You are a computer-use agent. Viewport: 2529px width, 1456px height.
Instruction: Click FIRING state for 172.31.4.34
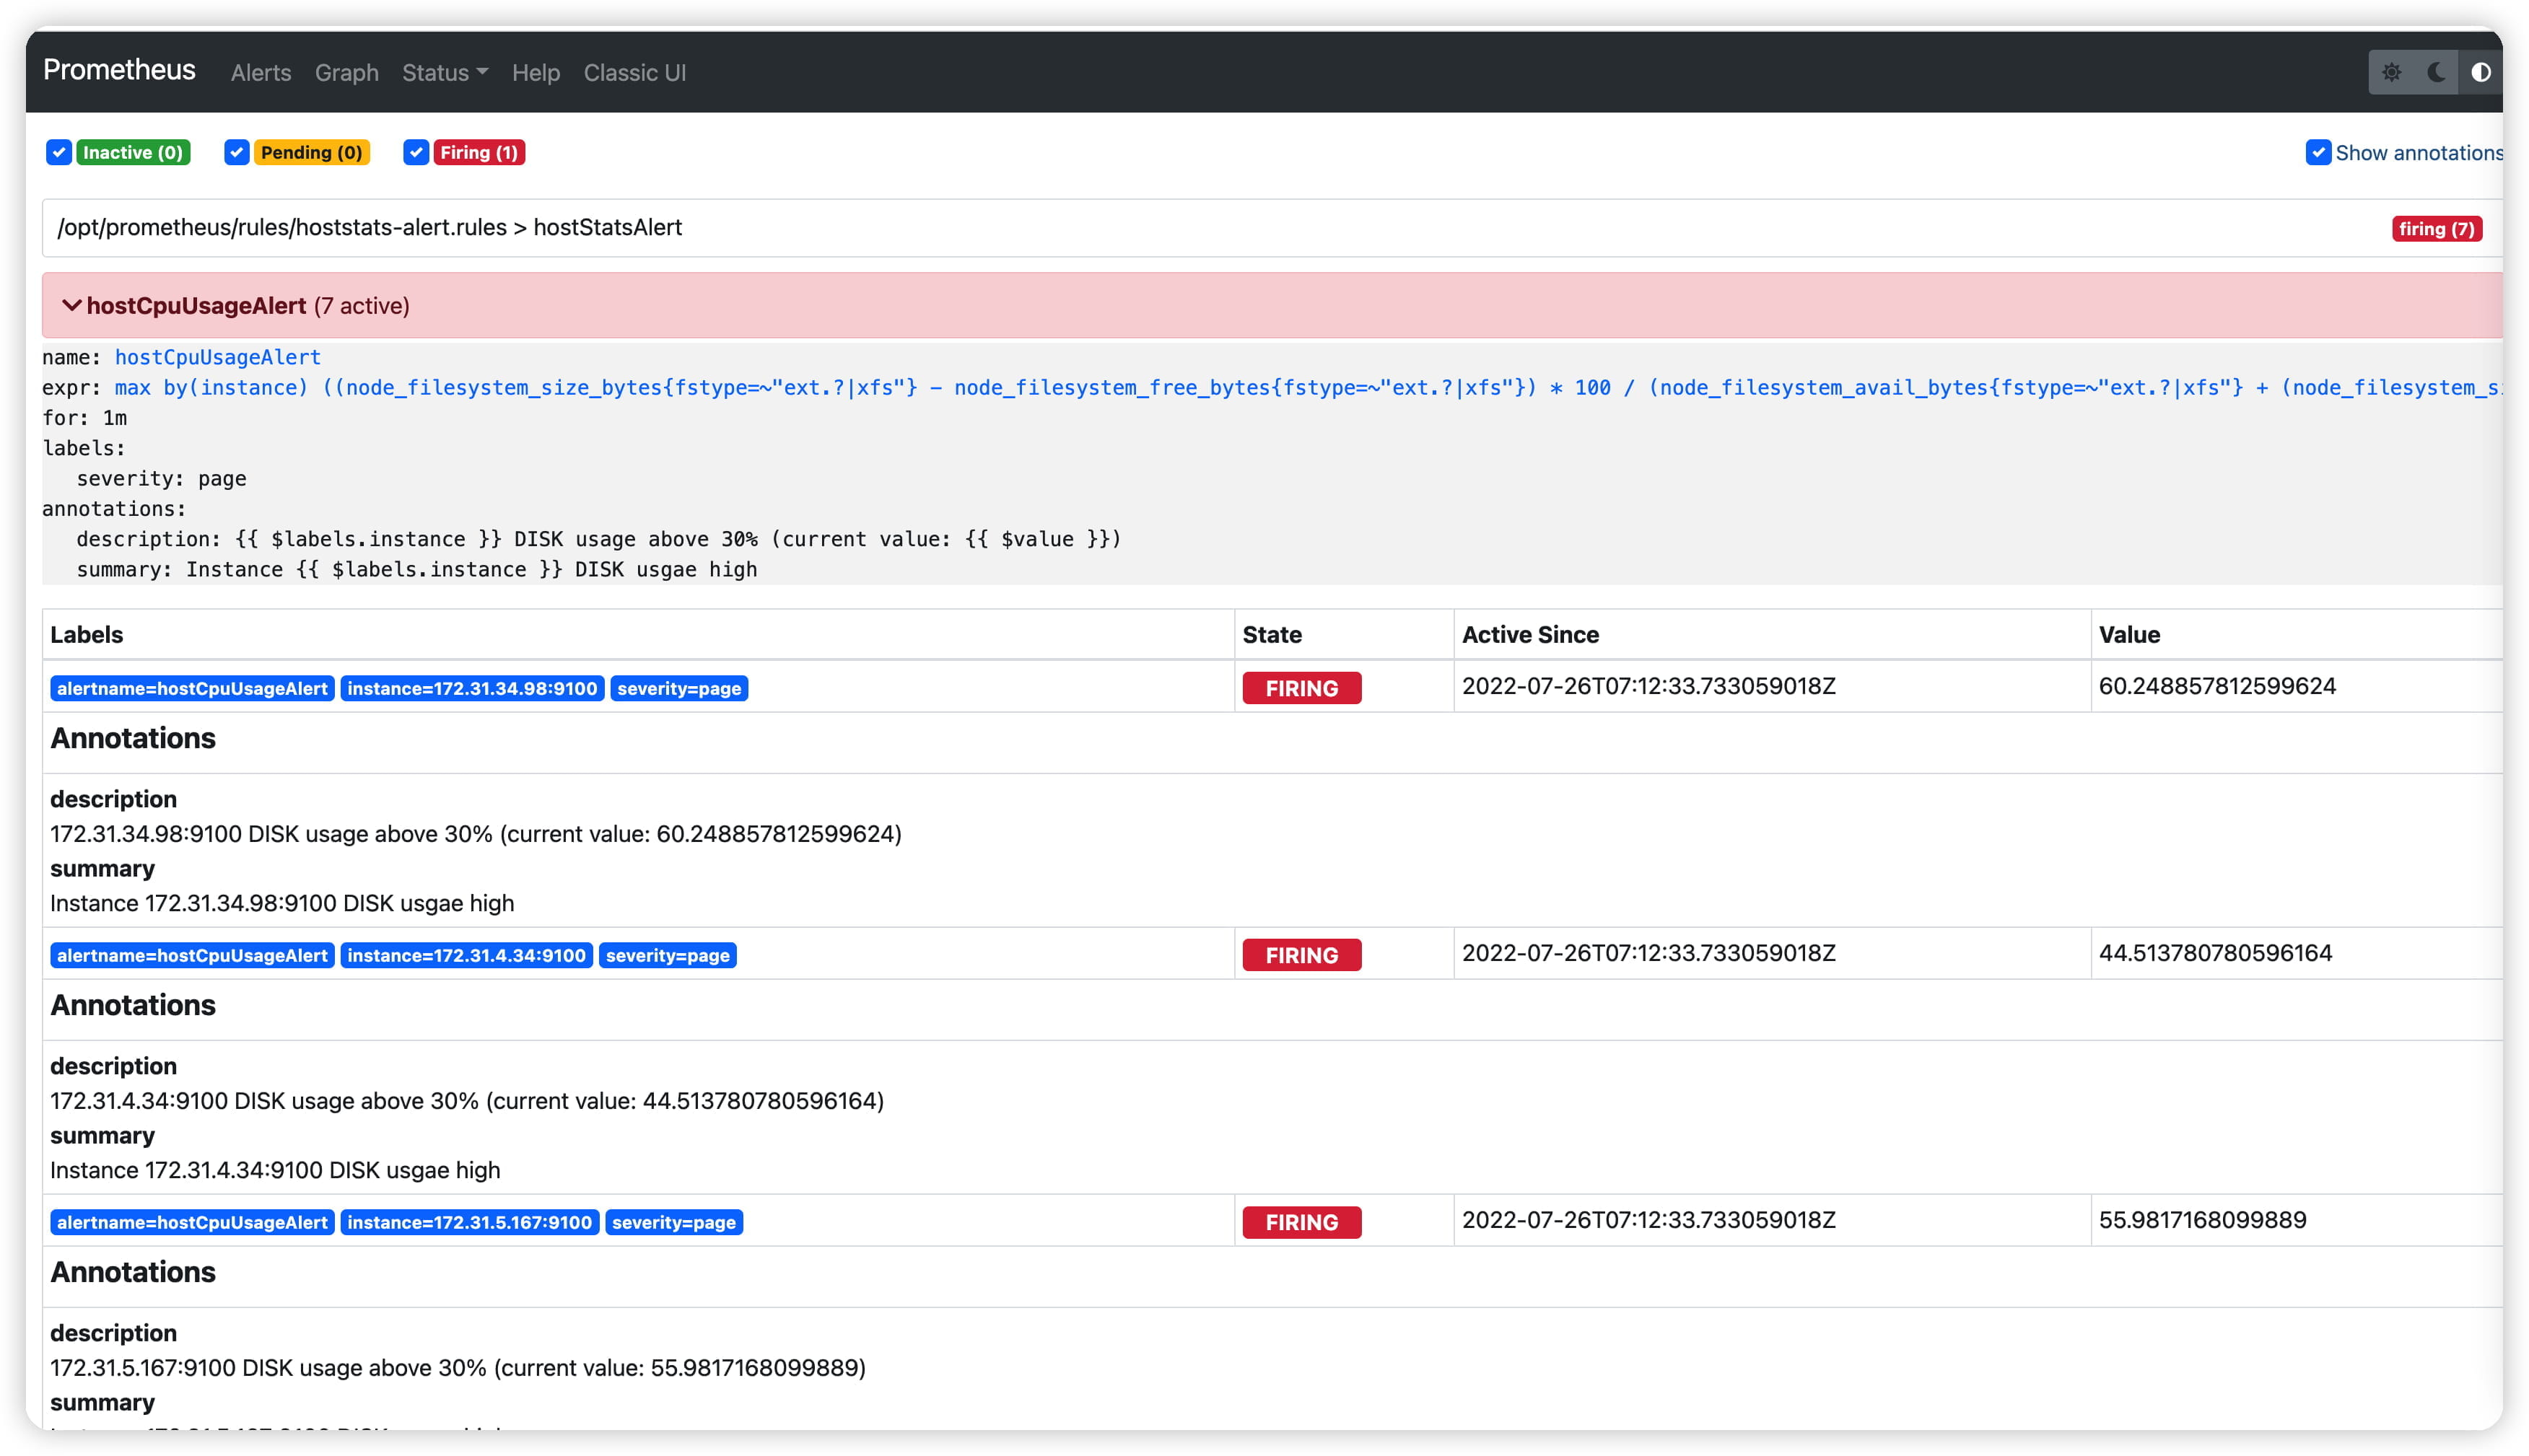pos(1302,955)
